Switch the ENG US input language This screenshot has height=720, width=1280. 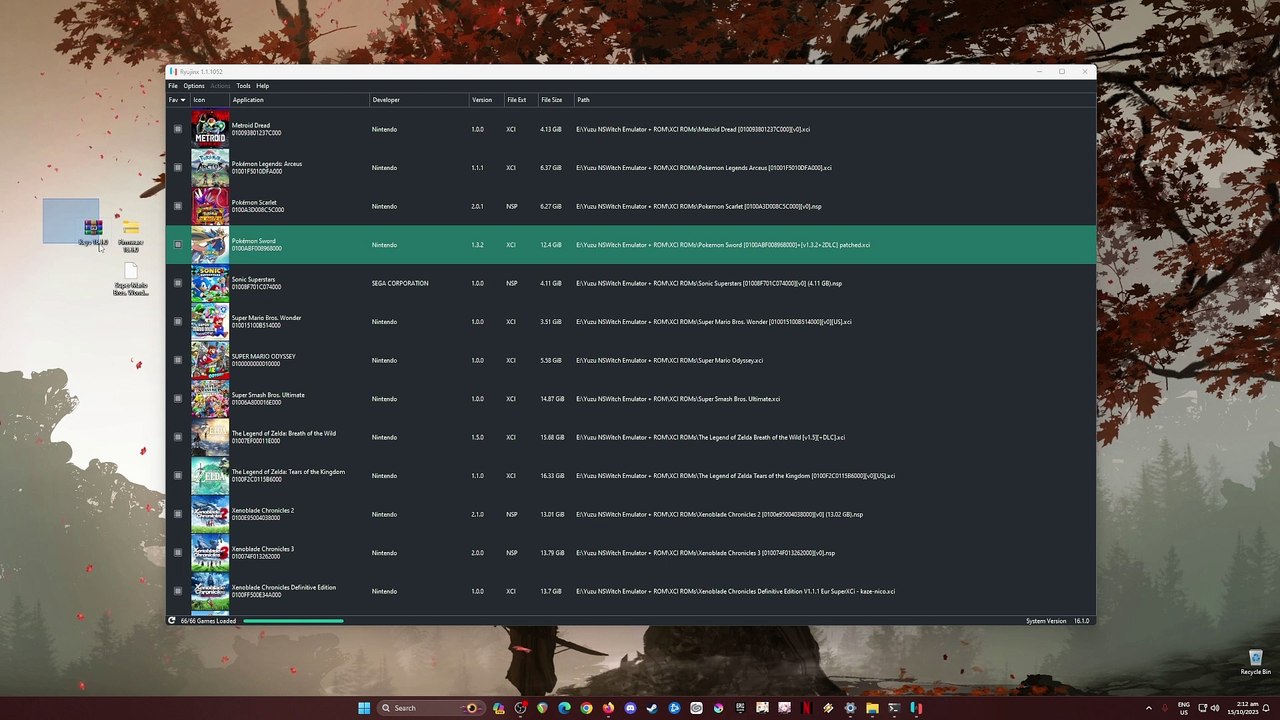pos(1184,708)
